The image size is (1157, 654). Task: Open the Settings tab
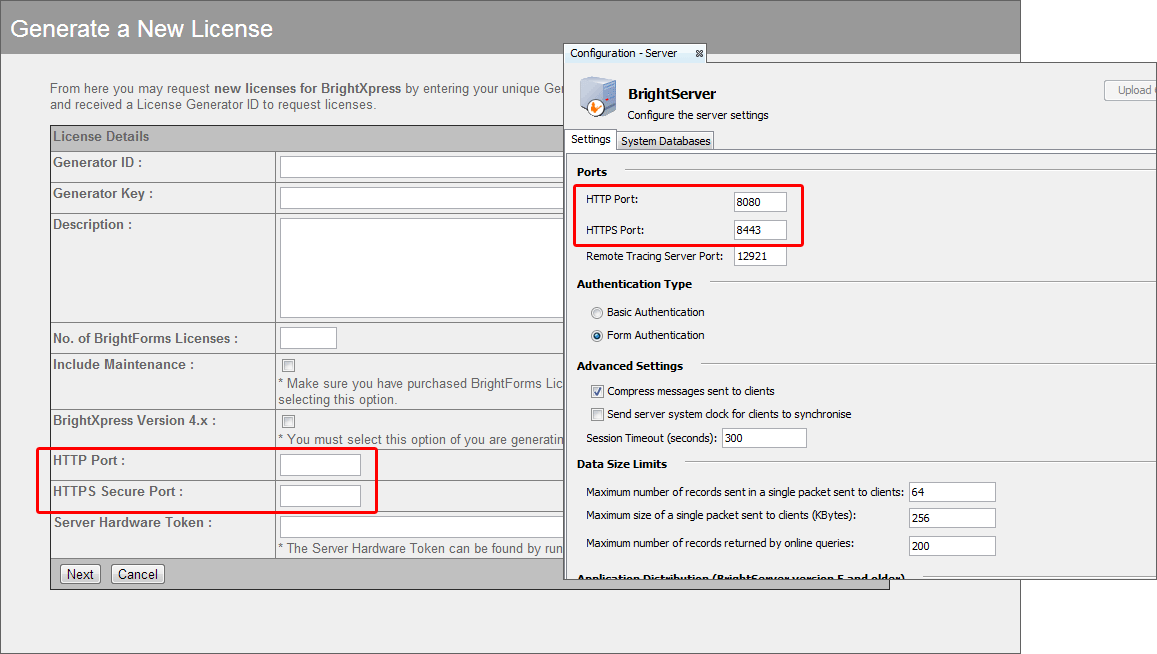(591, 140)
